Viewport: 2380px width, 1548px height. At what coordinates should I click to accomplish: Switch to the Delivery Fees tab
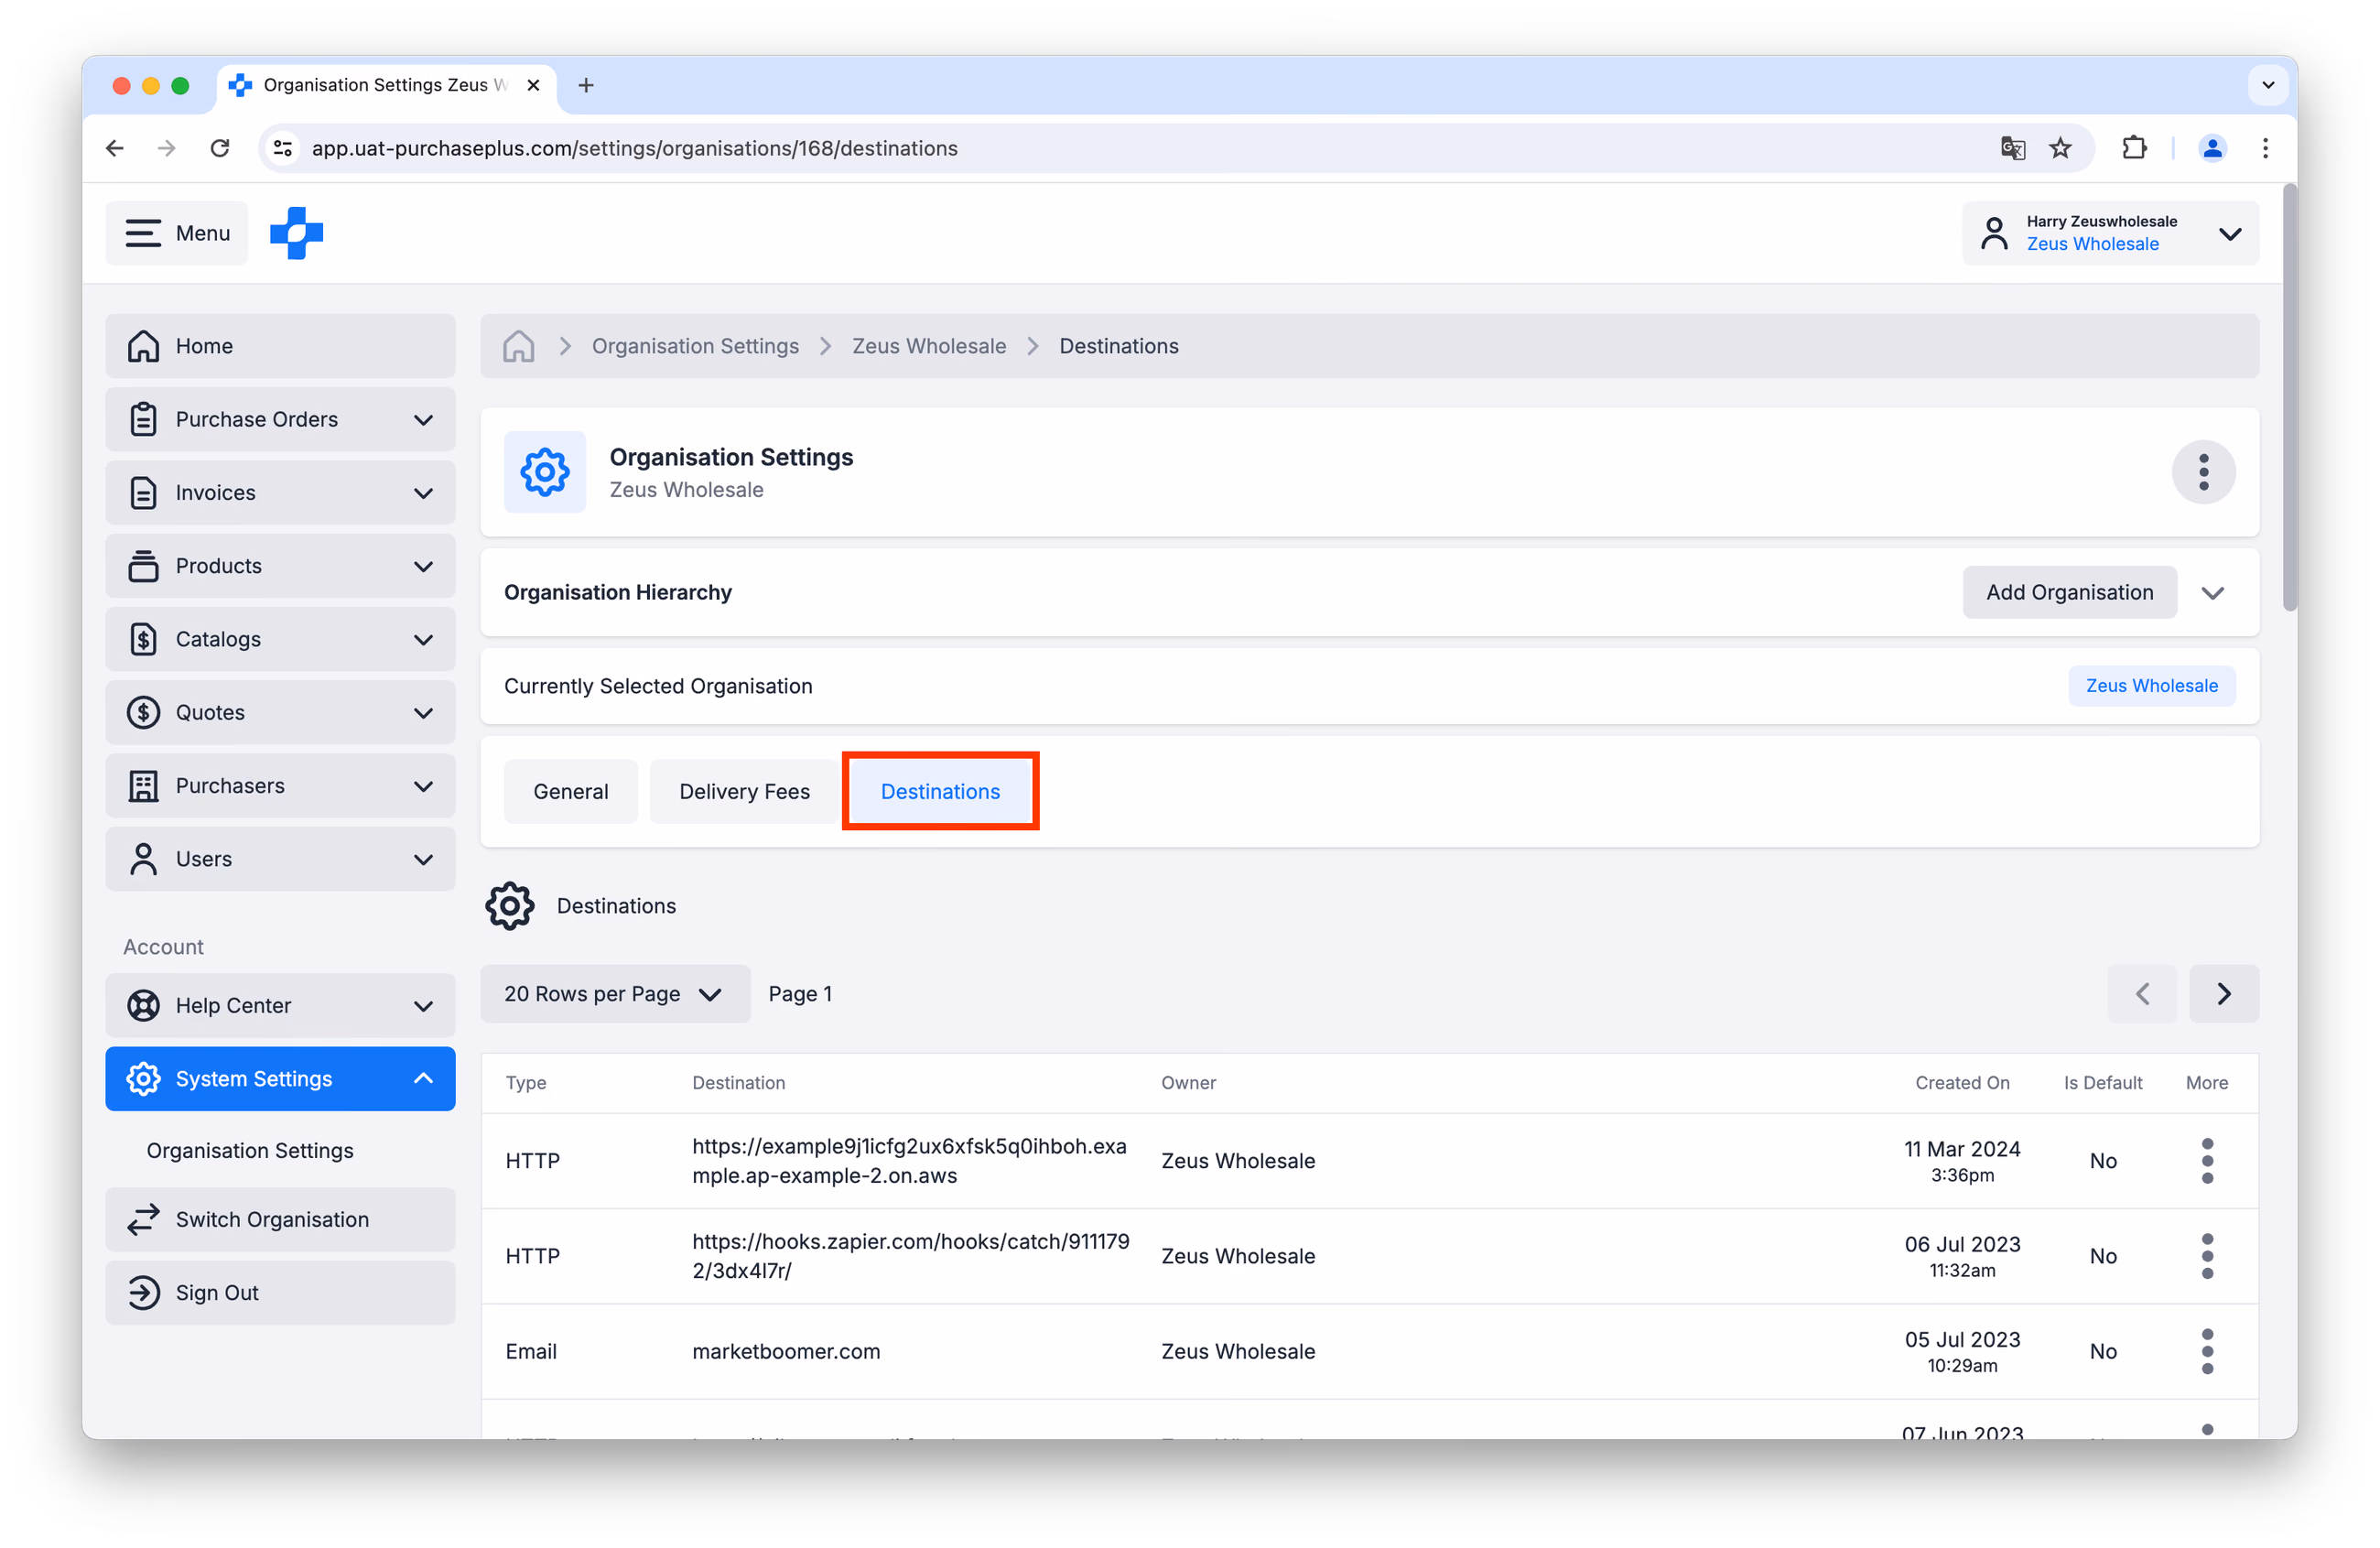(x=744, y=792)
